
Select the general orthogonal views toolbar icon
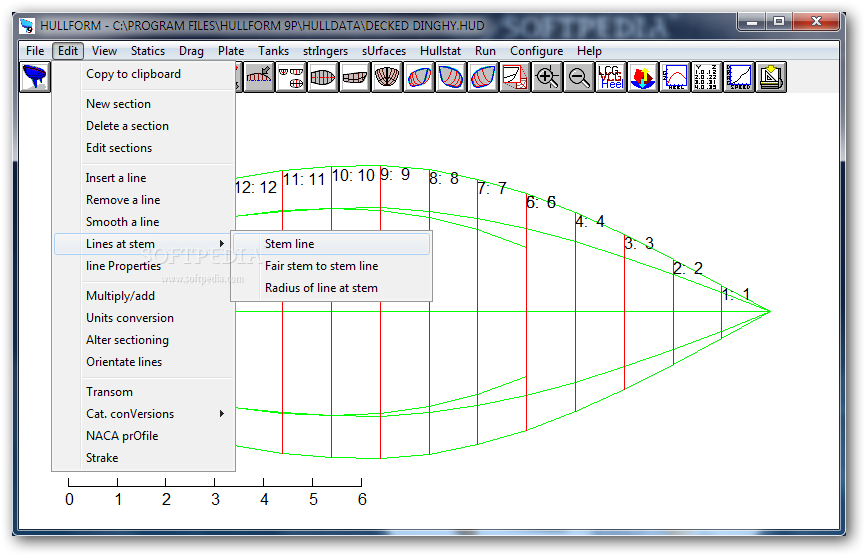tap(291, 77)
